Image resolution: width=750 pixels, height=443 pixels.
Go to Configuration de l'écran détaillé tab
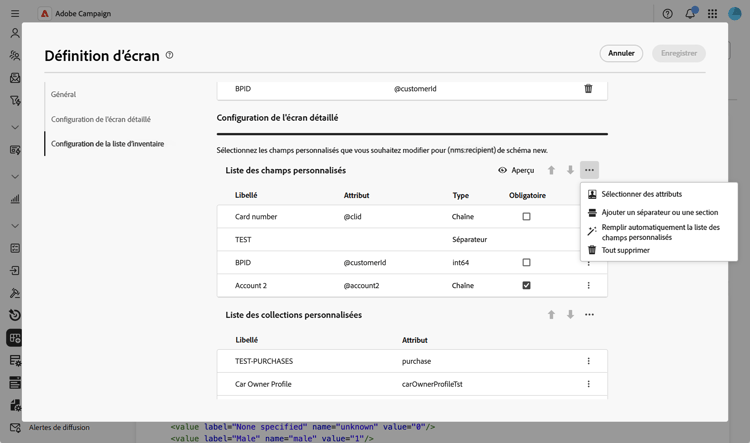click(101, 119)
